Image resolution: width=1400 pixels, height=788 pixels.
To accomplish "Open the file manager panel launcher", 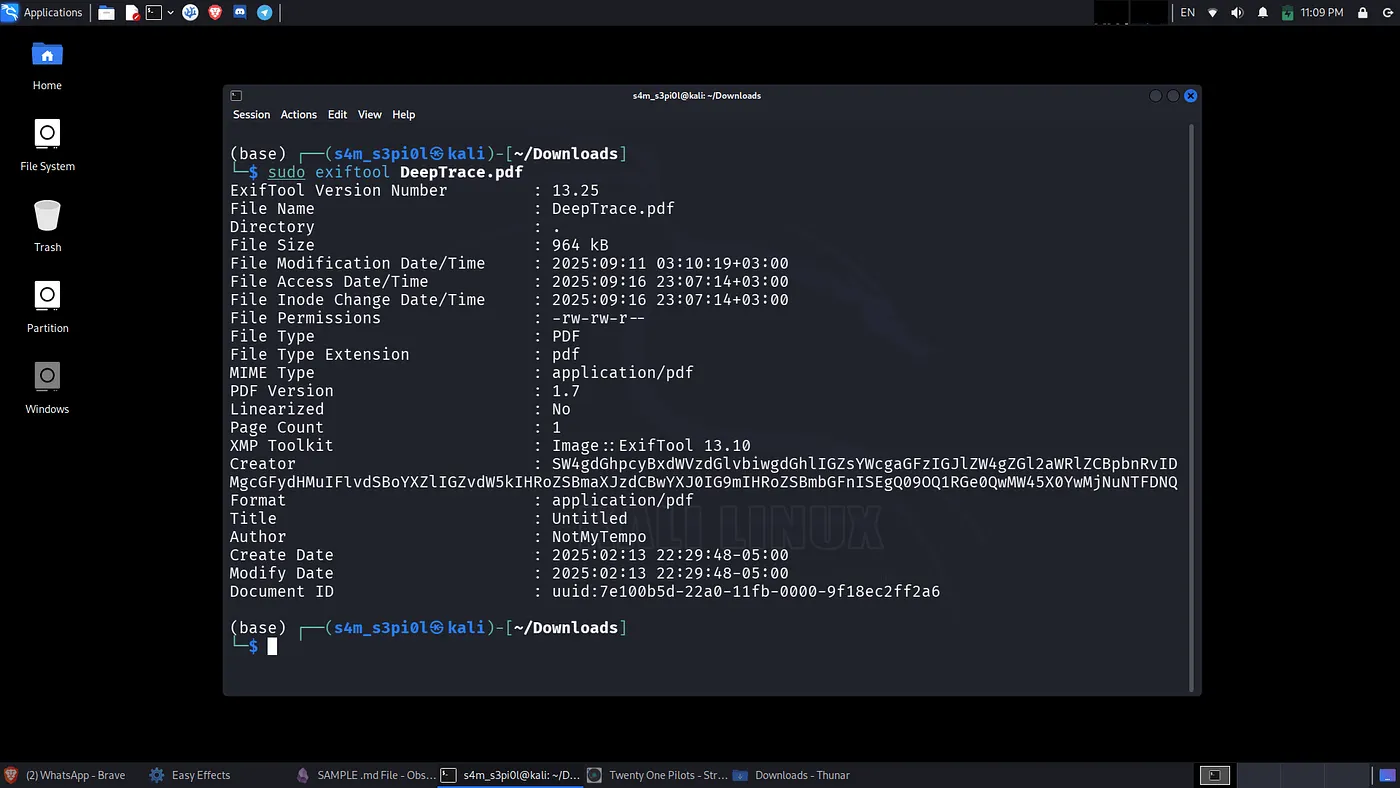I will (106, 13).
